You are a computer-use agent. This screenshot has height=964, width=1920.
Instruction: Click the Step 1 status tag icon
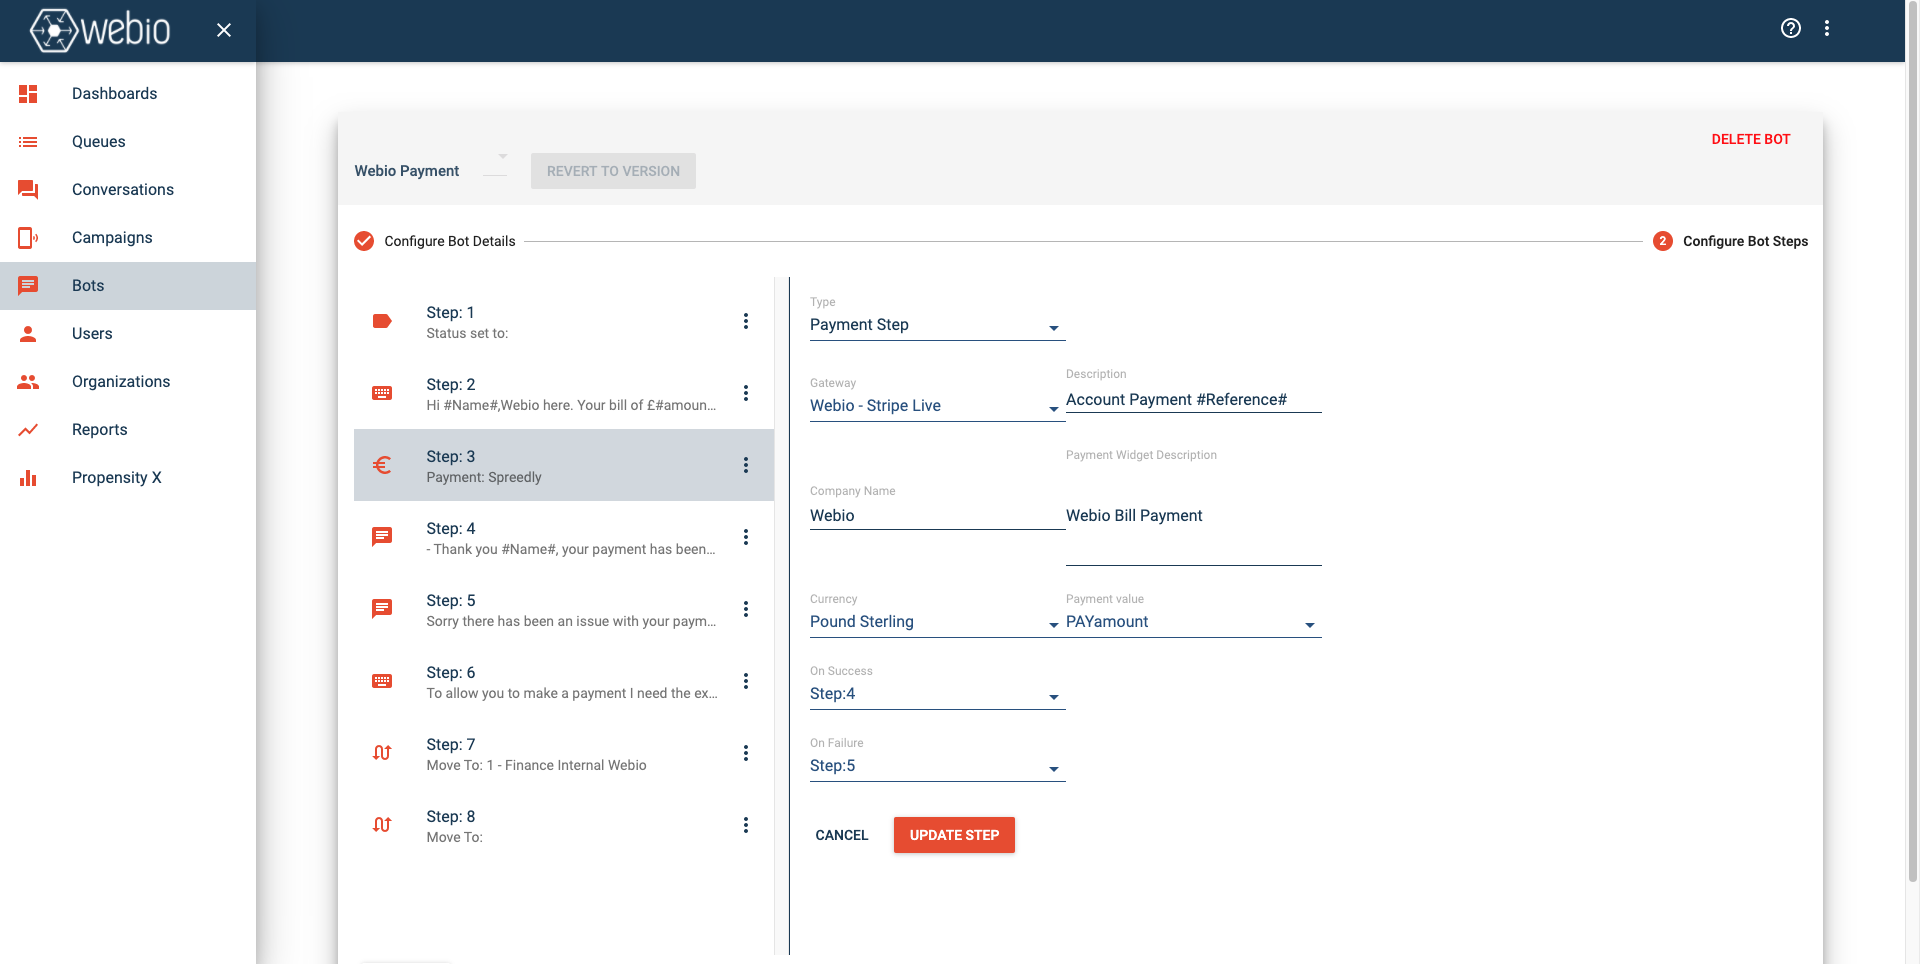[x=382, y=321]
